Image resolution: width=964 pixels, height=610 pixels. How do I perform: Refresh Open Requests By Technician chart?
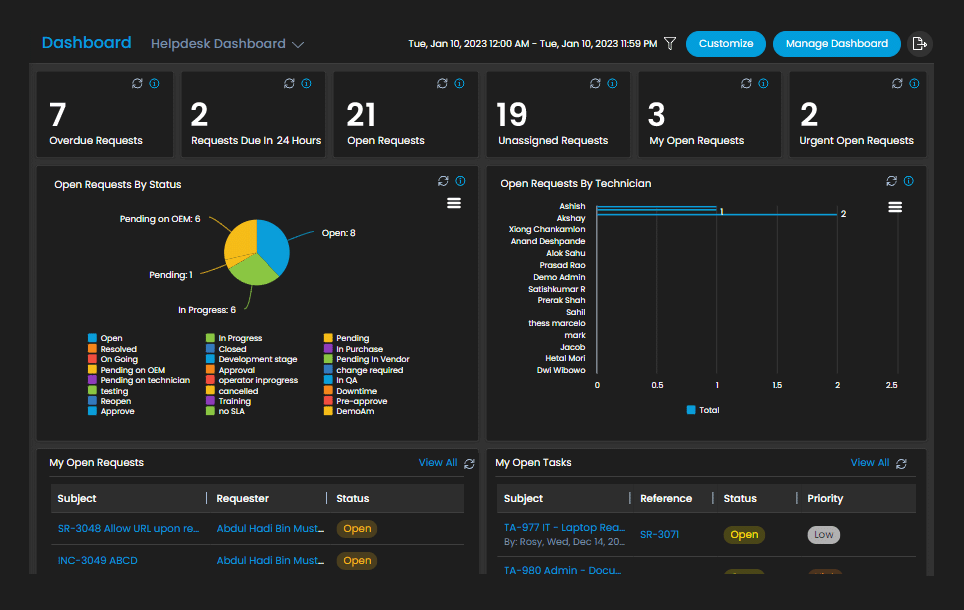891,181
